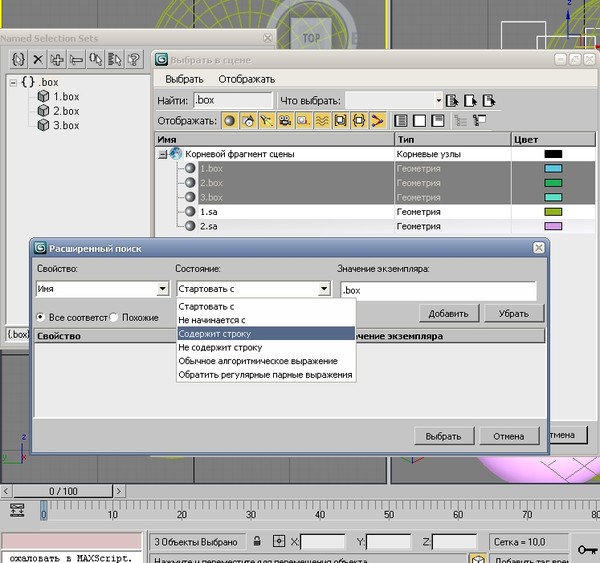Click the transform type-in mode icon

point(279,541)
